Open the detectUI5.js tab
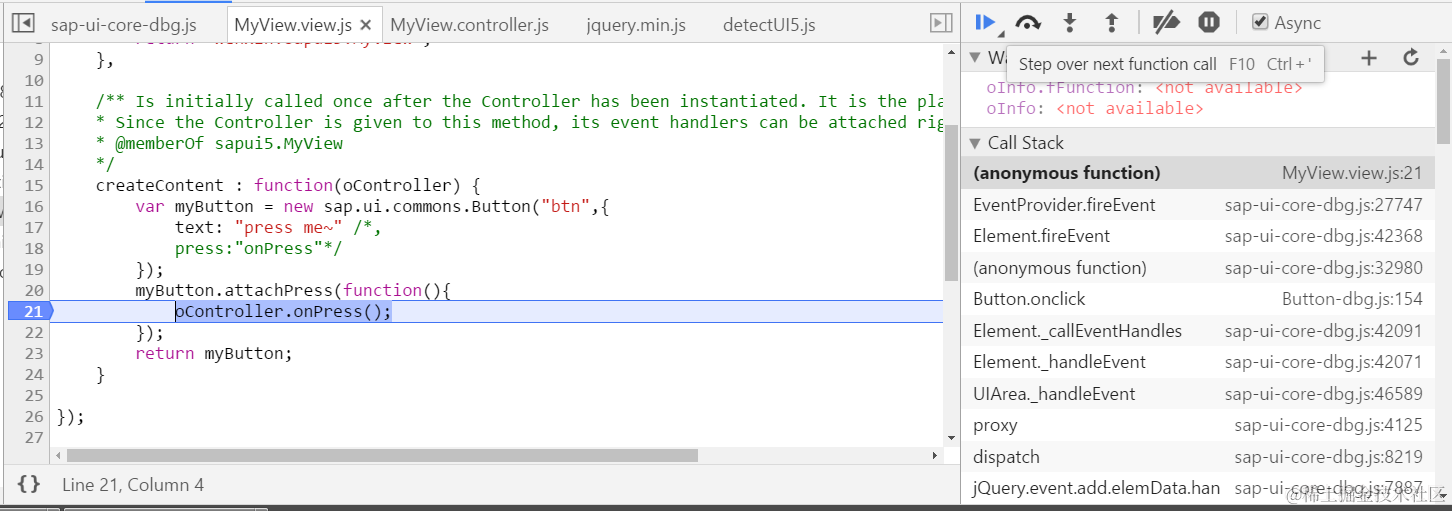This screenshot has width=1452, height=511. [769, 25]
